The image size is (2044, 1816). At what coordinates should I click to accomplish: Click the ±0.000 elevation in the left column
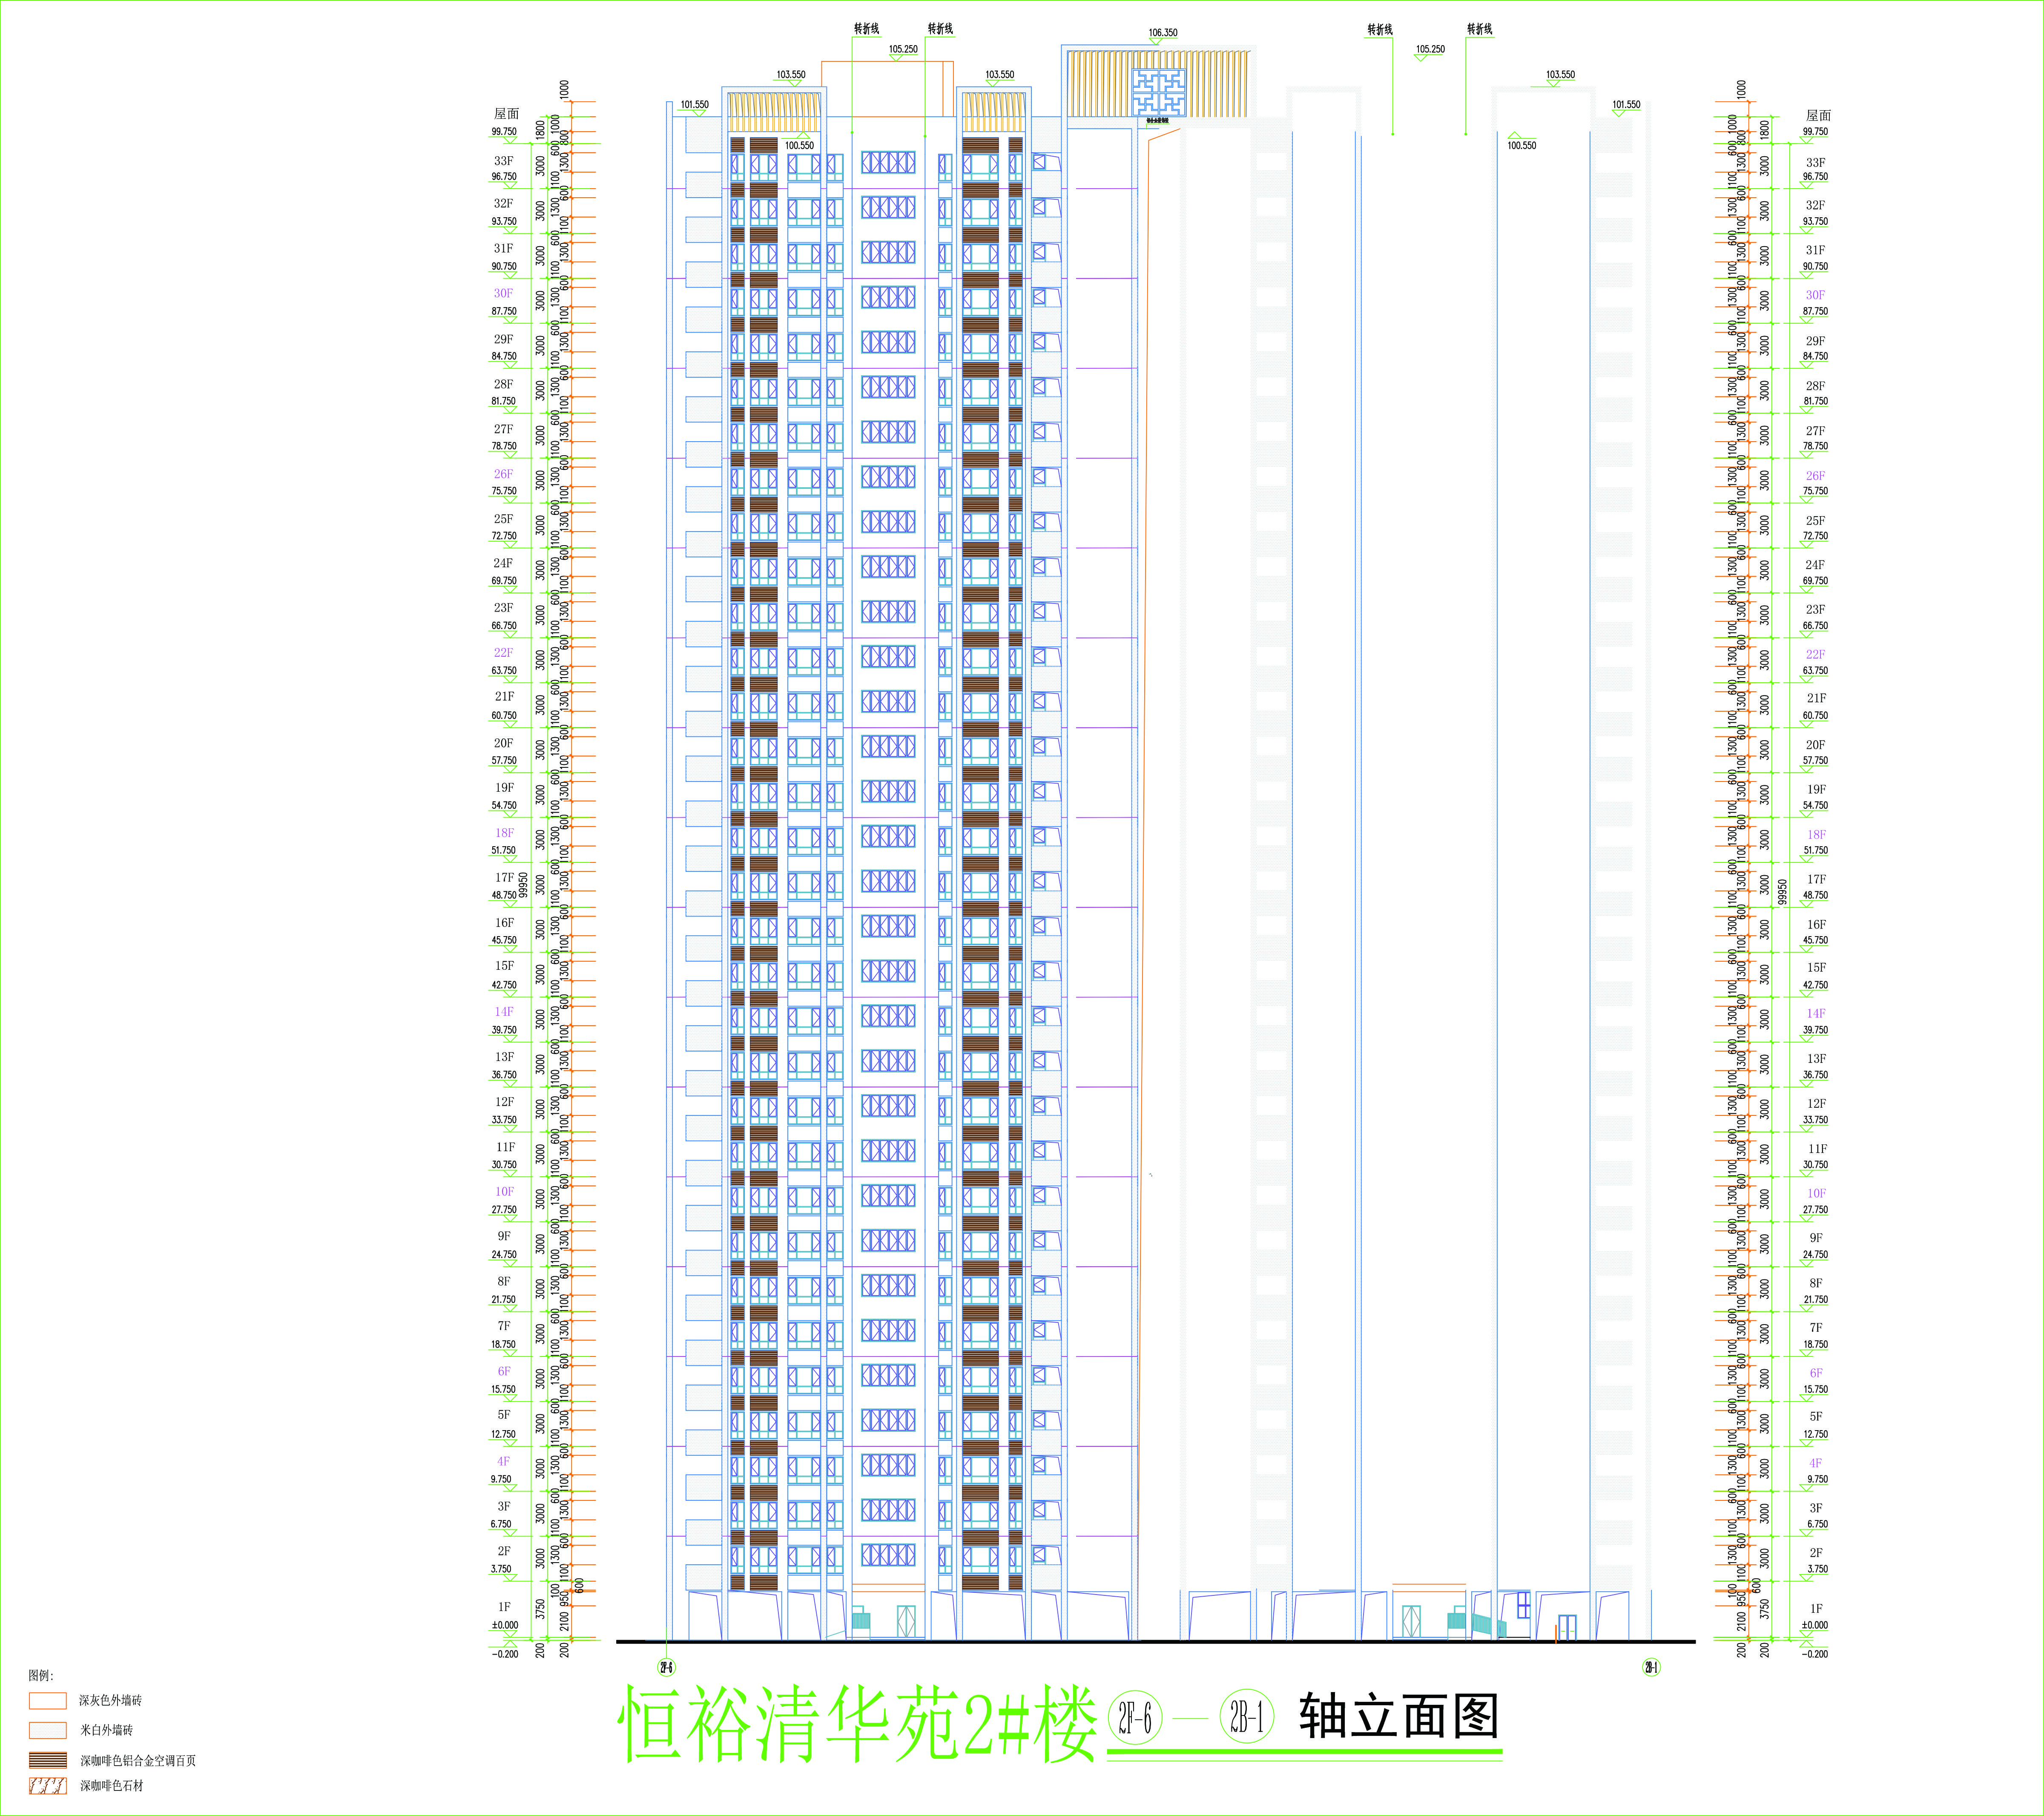[x=505, y=1626]
